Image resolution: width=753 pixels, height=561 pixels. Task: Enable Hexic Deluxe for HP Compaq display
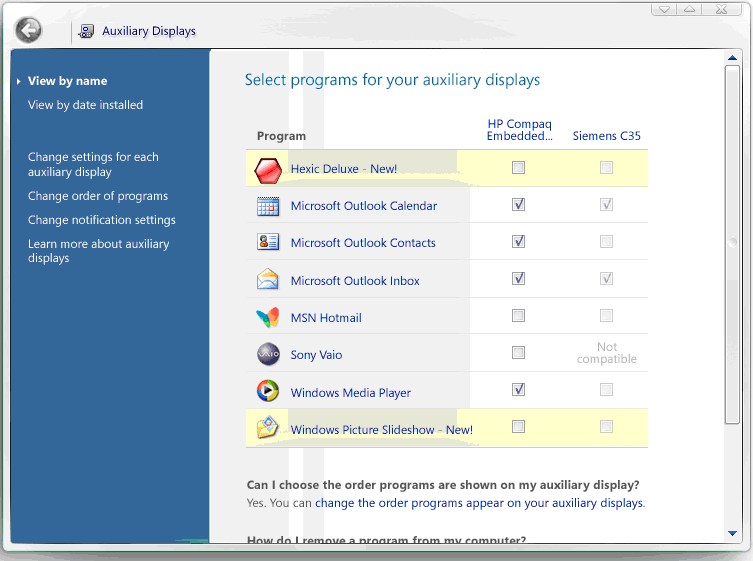pos(518,168)
